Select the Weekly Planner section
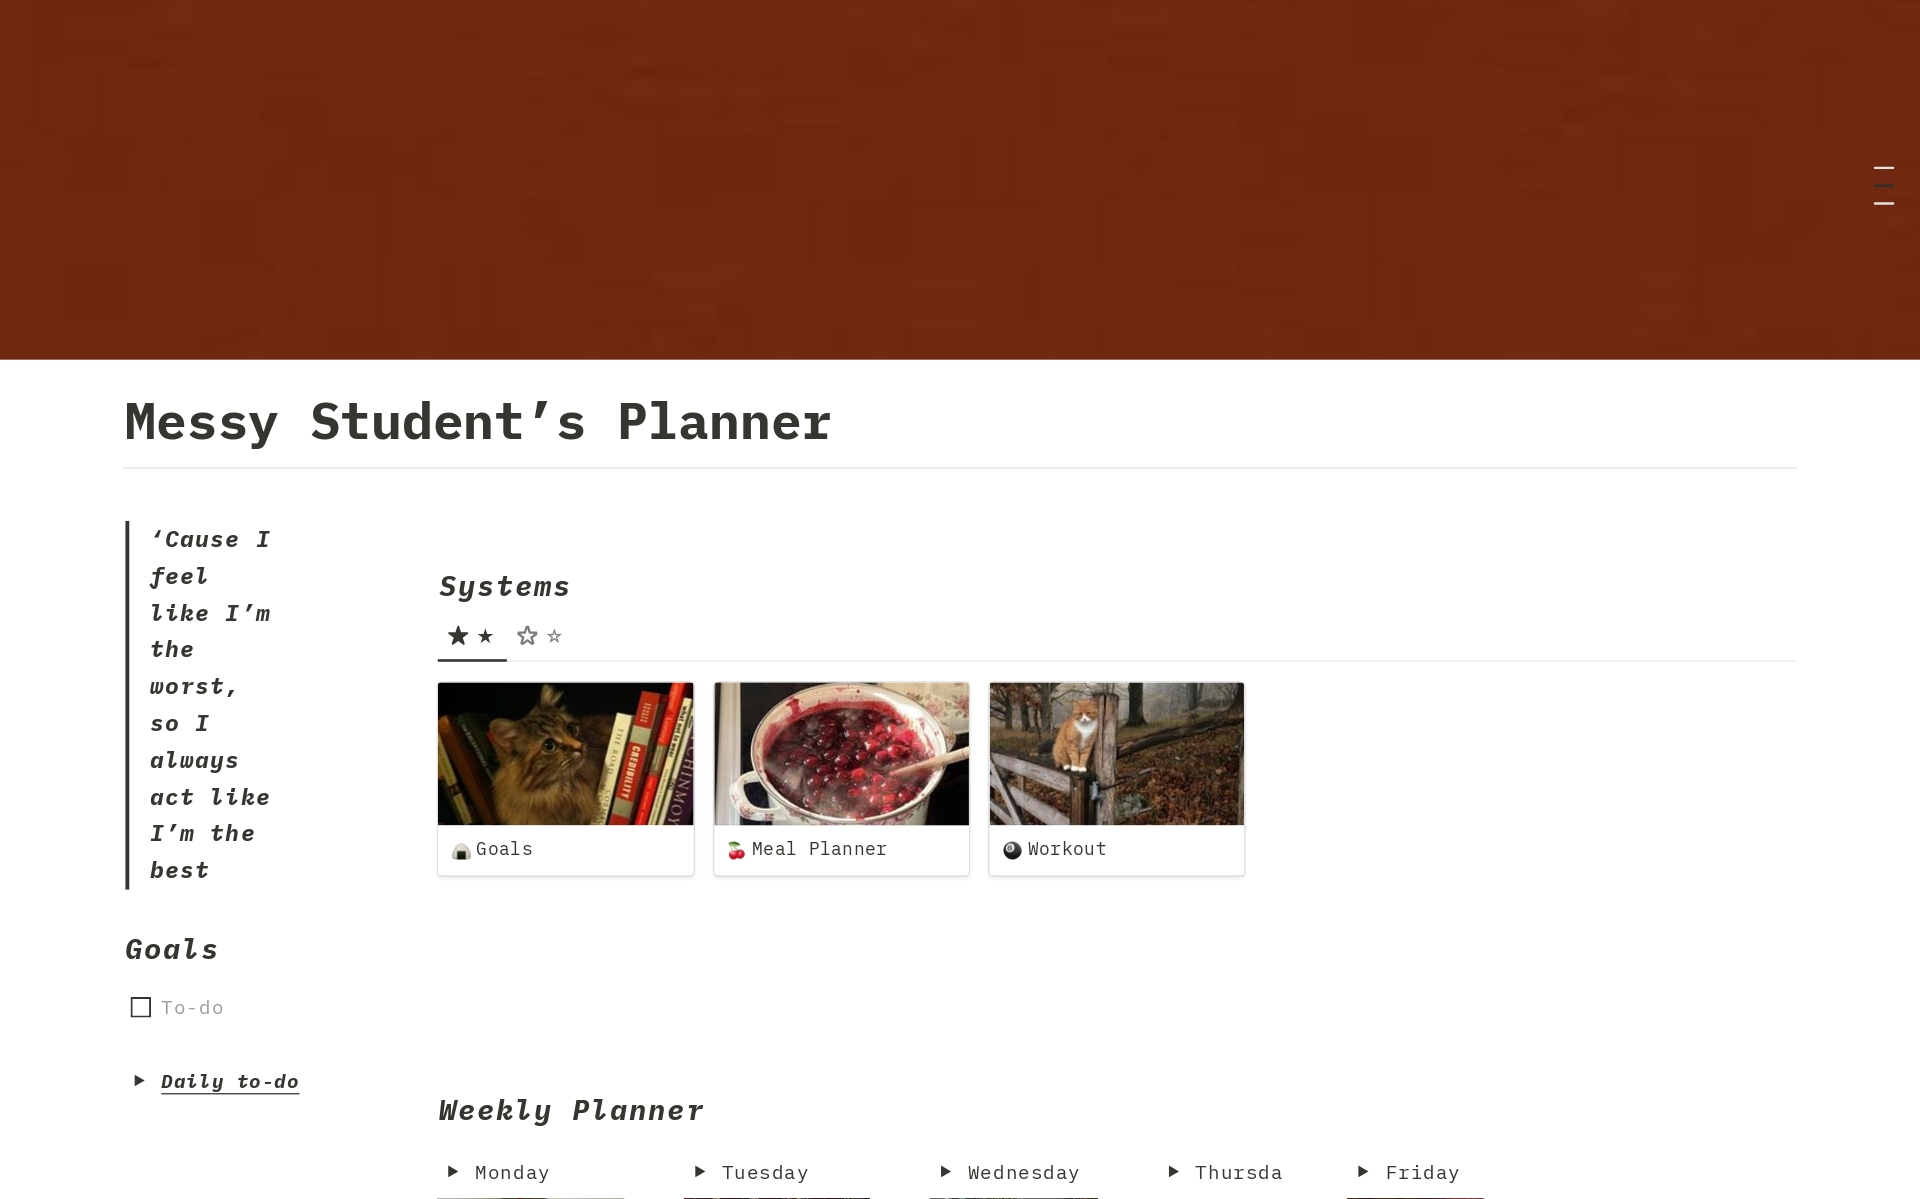The width and height of the screenshot is (1920, 1199). point(572,1109)
